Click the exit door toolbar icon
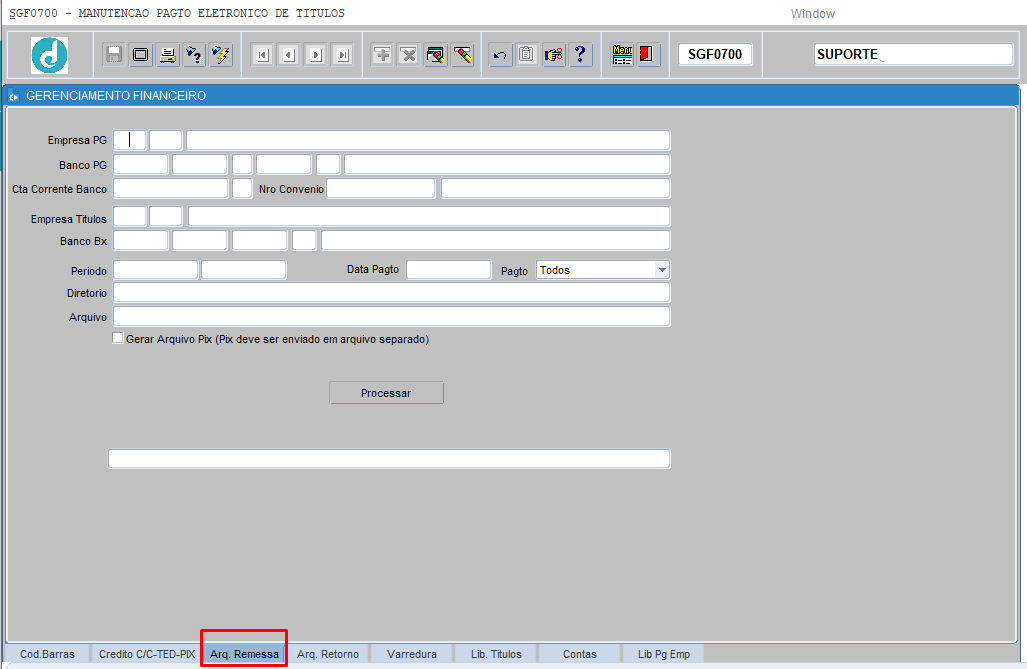The image size is (1027, 669). (648, 55)
